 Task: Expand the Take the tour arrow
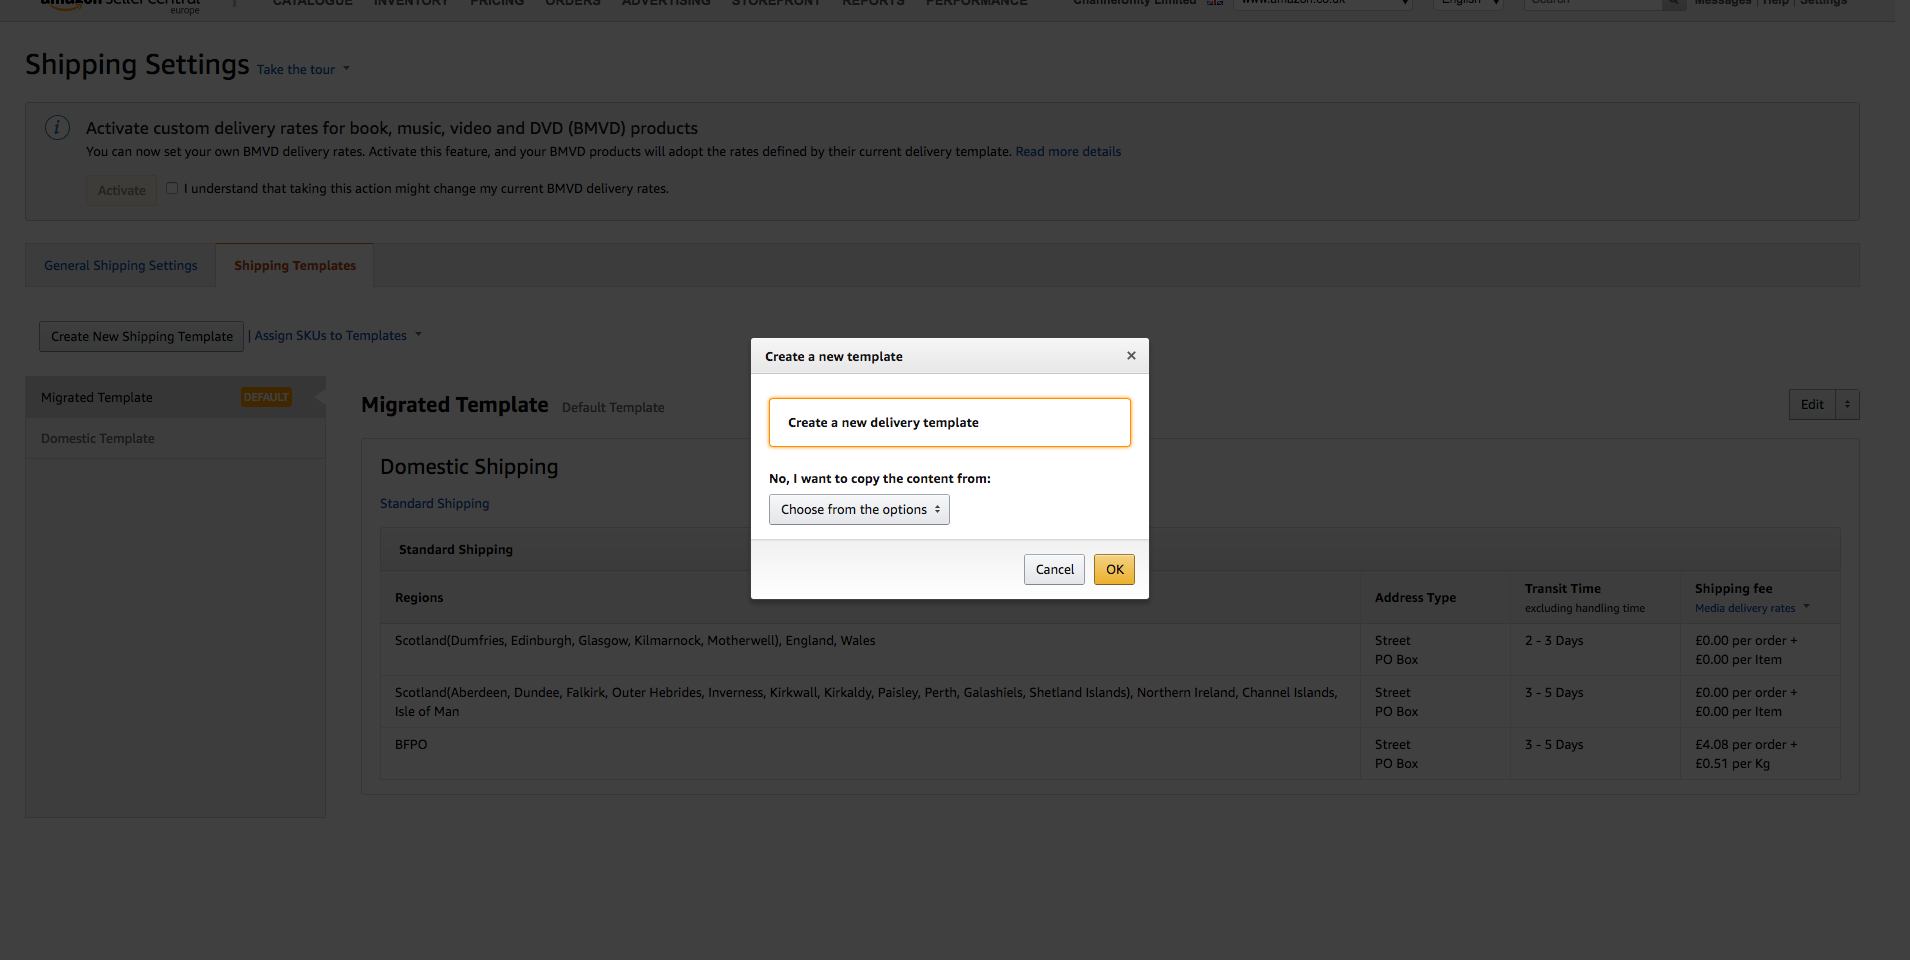click(347, 69)
